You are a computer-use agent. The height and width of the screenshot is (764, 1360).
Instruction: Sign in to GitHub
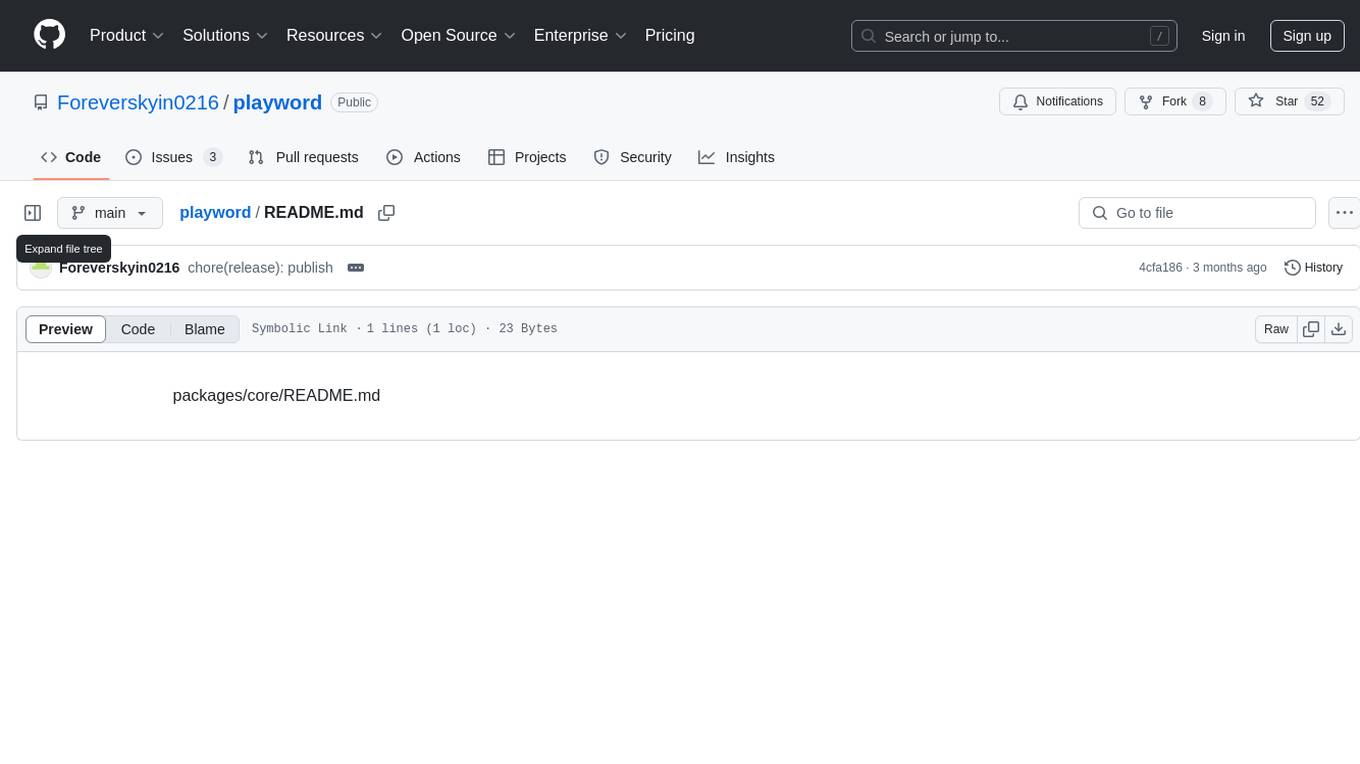click(x=1223, y=36)
